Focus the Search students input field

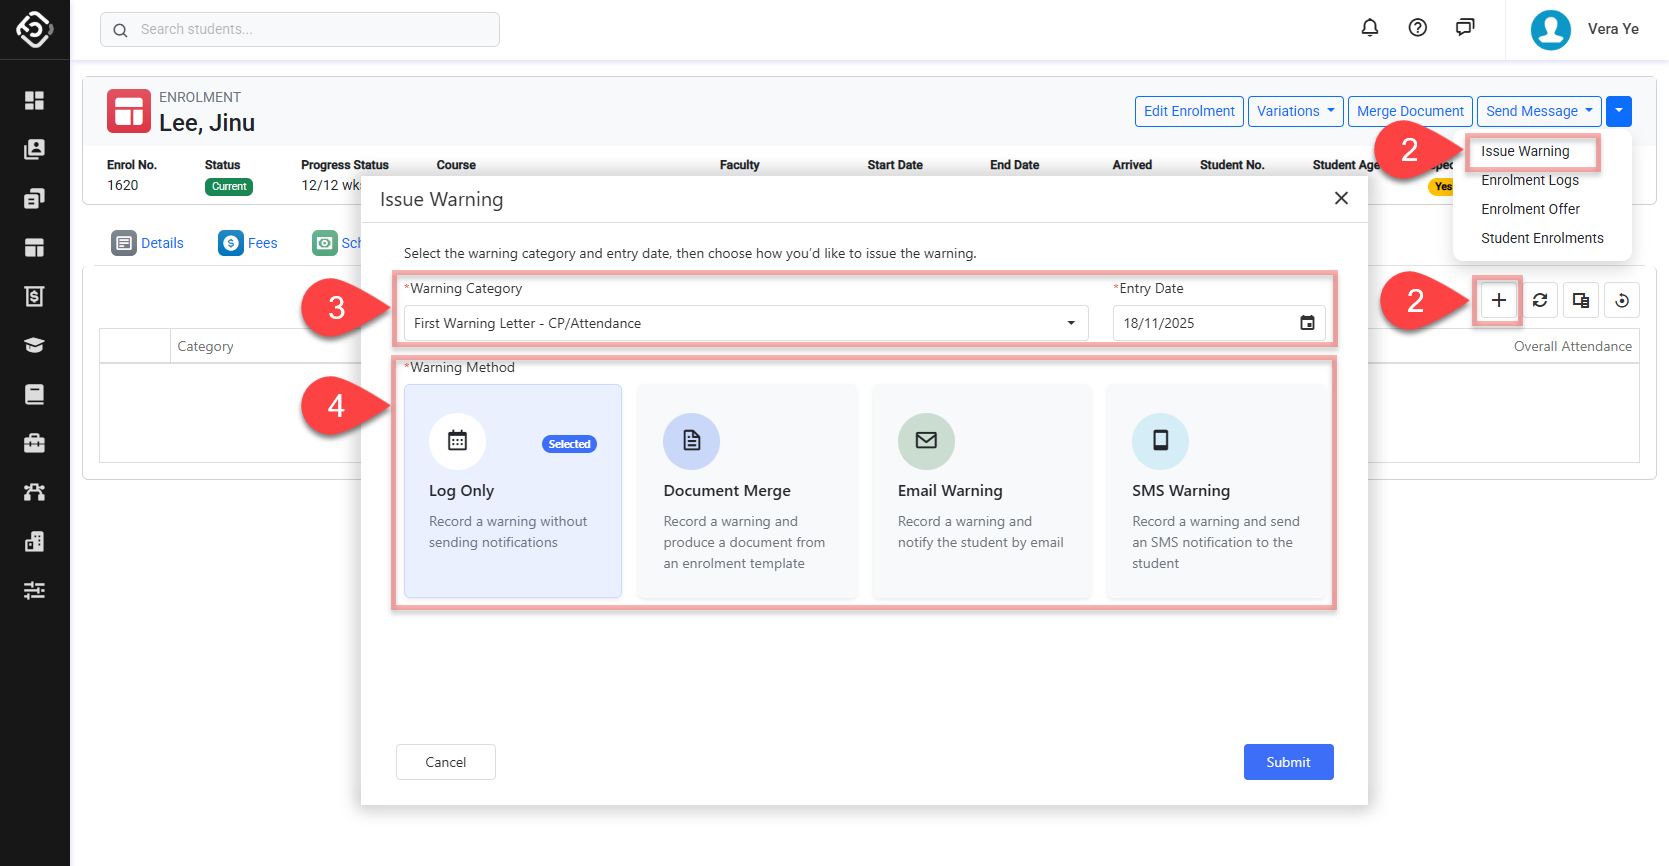[300, 30]
